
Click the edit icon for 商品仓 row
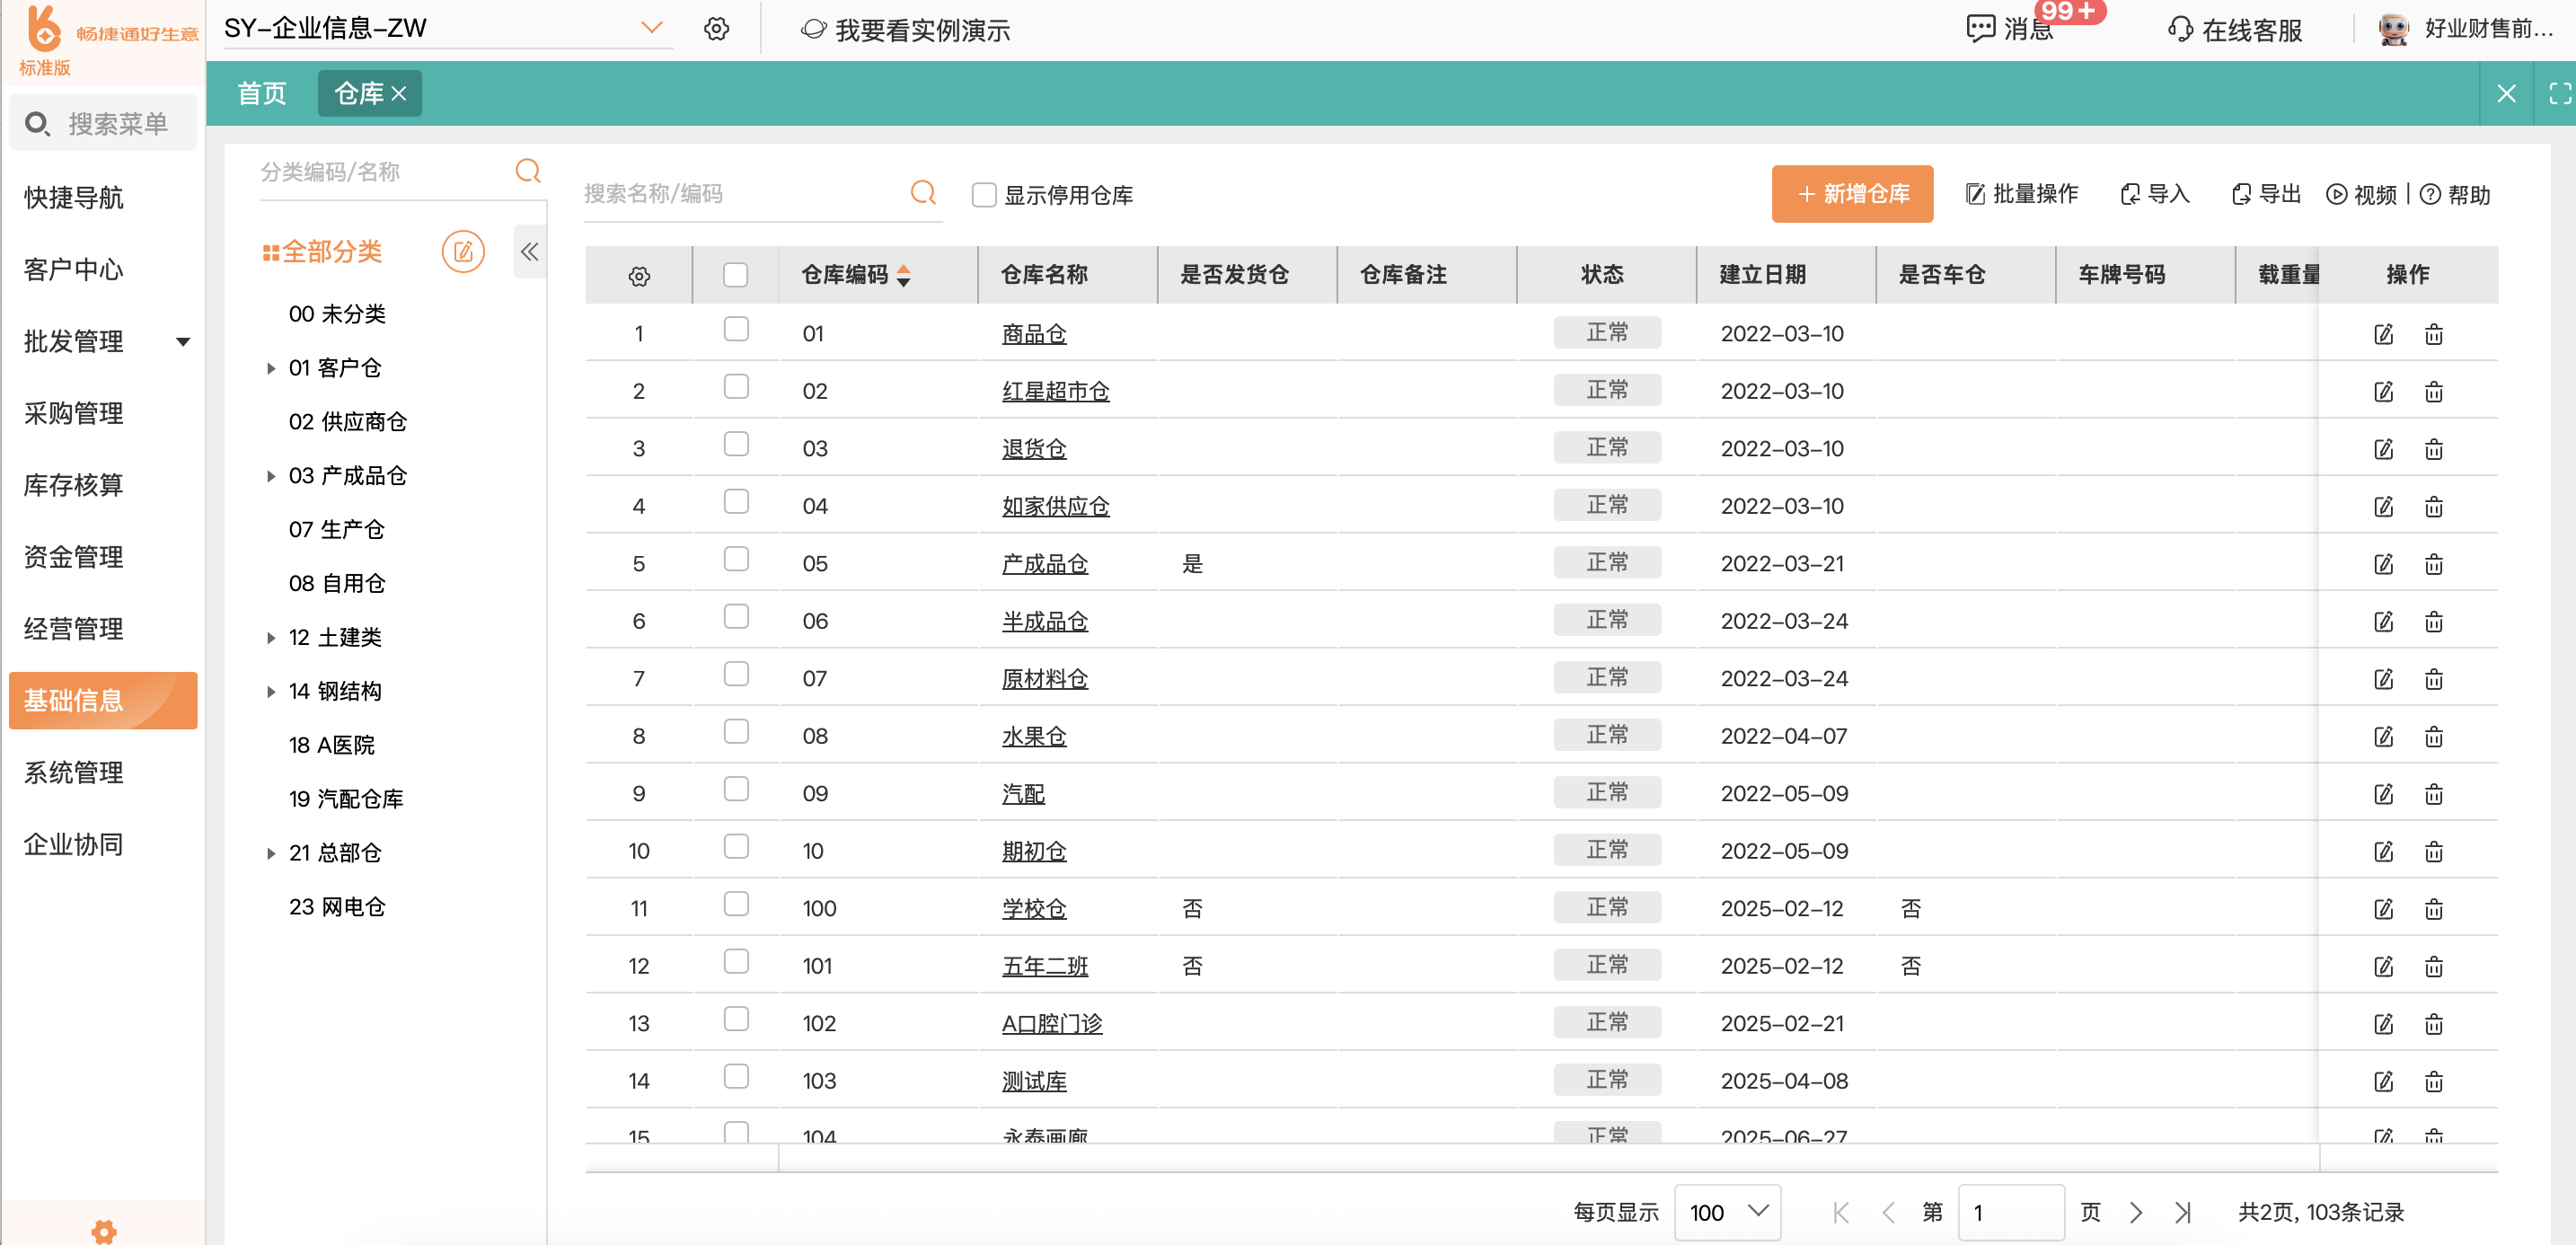pyautogui.click(x=2383, y=334)
